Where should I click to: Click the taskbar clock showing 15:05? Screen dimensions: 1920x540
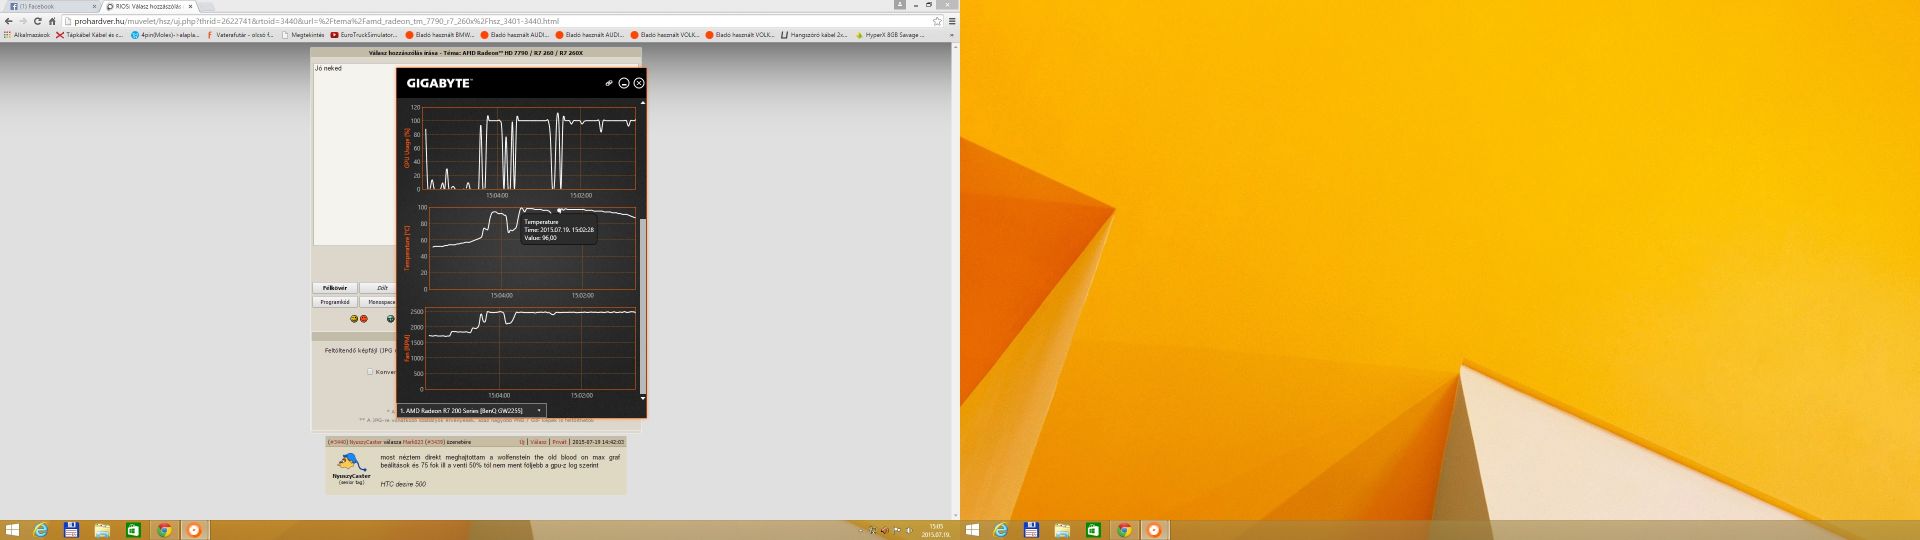[935, 530]
